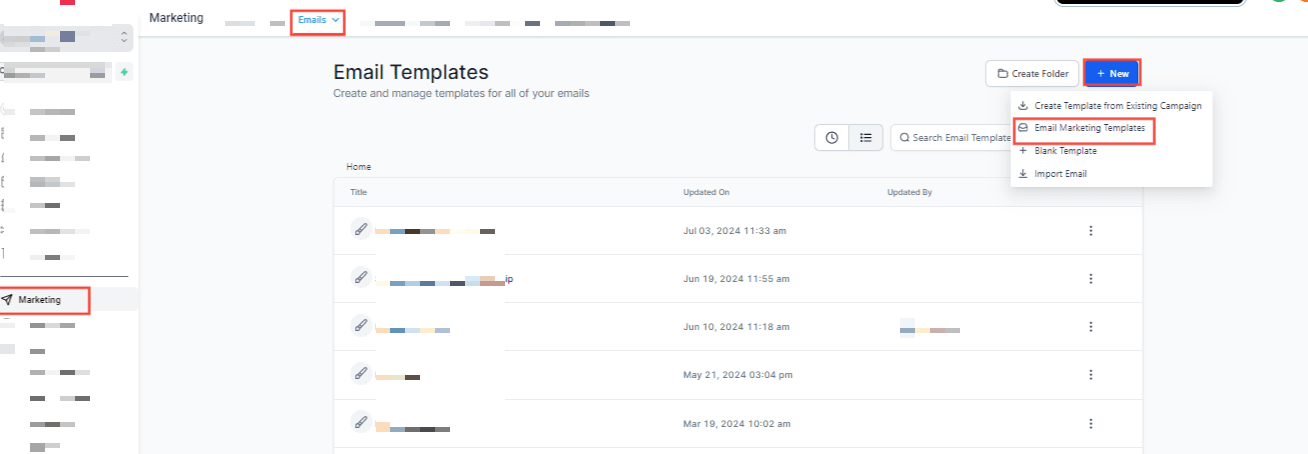The image size is (1308, 454).
Task: Click template icon in Mar 19, 2024 row
Action: [361, 421]
